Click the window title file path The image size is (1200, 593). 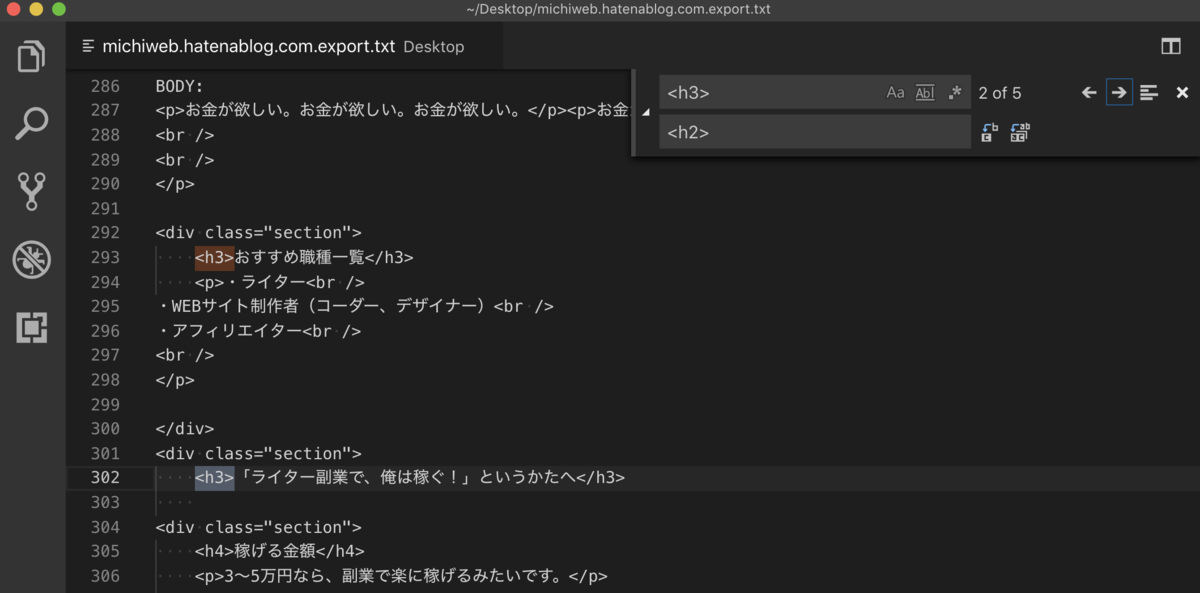[x=618, y=9]
